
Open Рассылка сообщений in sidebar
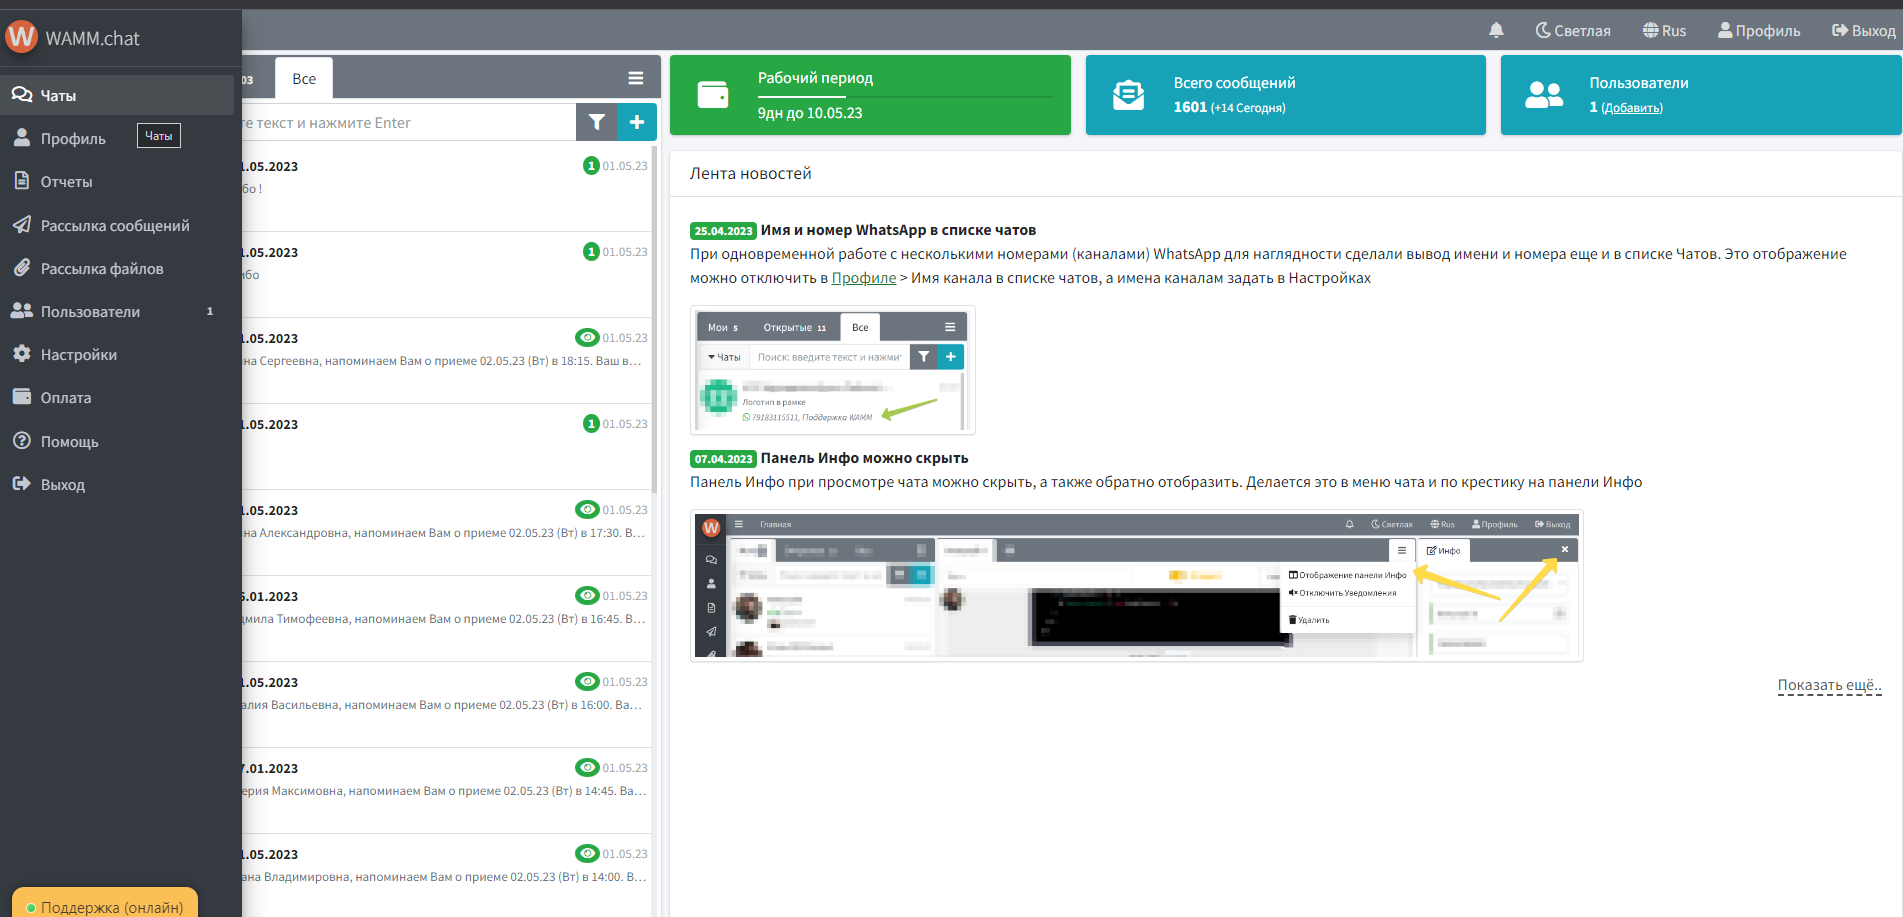[114, 226]
